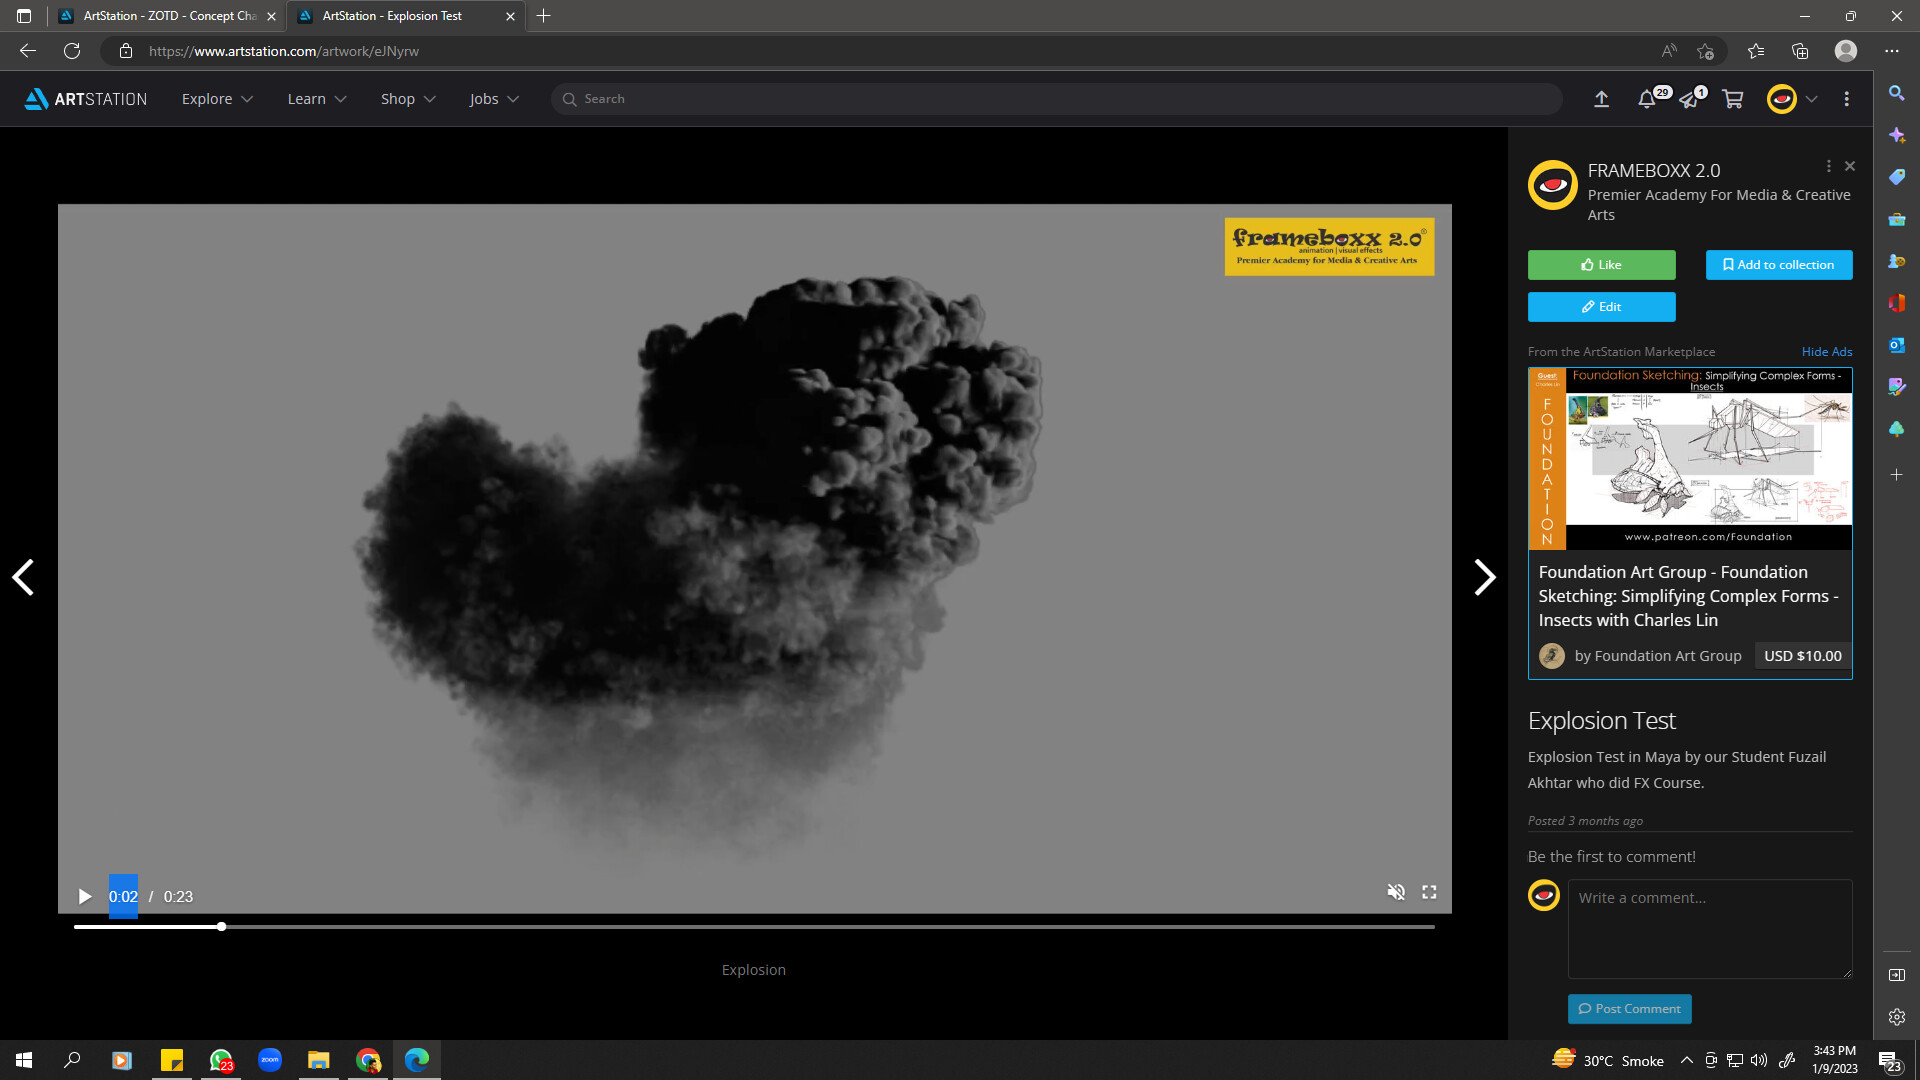This screenshot has height=1080, width=1920.
Task: Click Add to collection
Action: [1779, 264]
